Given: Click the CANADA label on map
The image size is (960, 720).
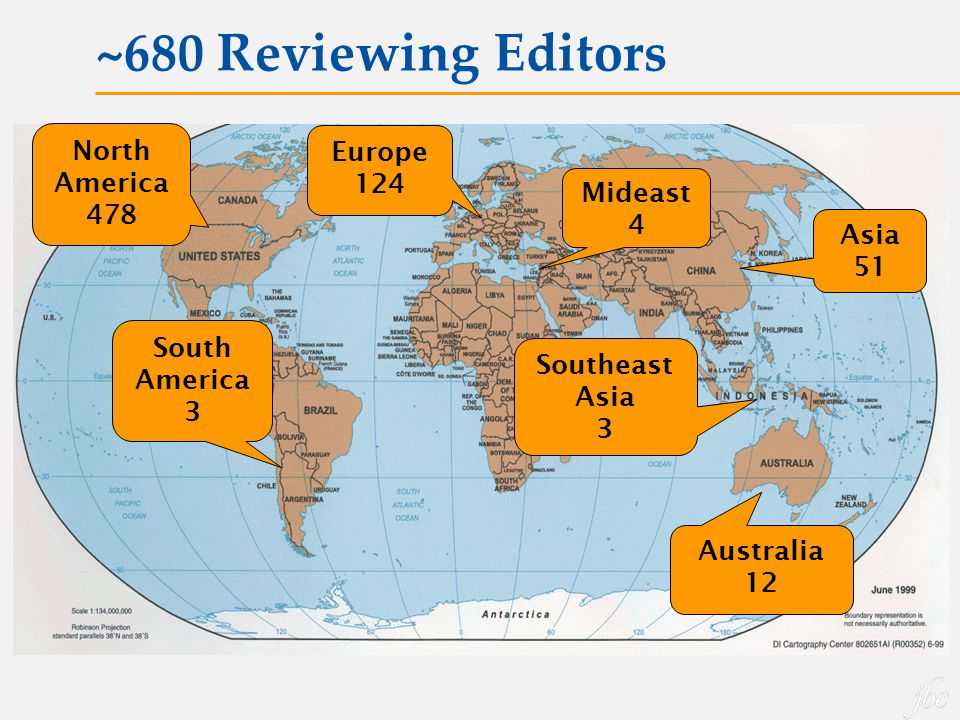Looking at the screenshot, I should click(238, 200).
